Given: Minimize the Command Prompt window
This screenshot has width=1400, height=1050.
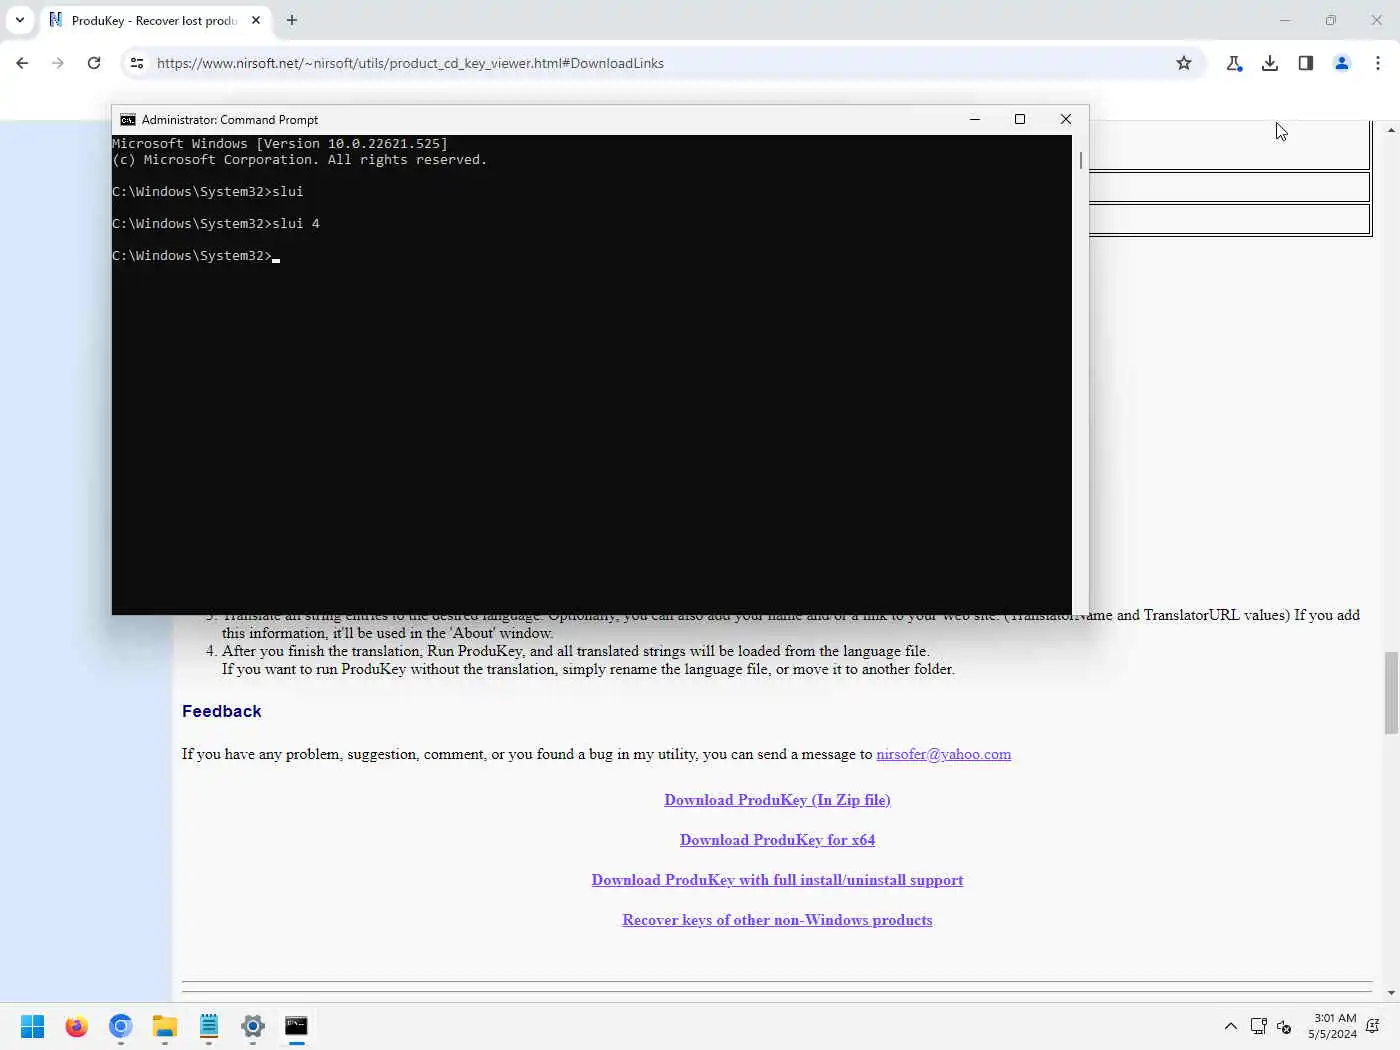Looking at the screenshot, I should (x=975, y=119).
